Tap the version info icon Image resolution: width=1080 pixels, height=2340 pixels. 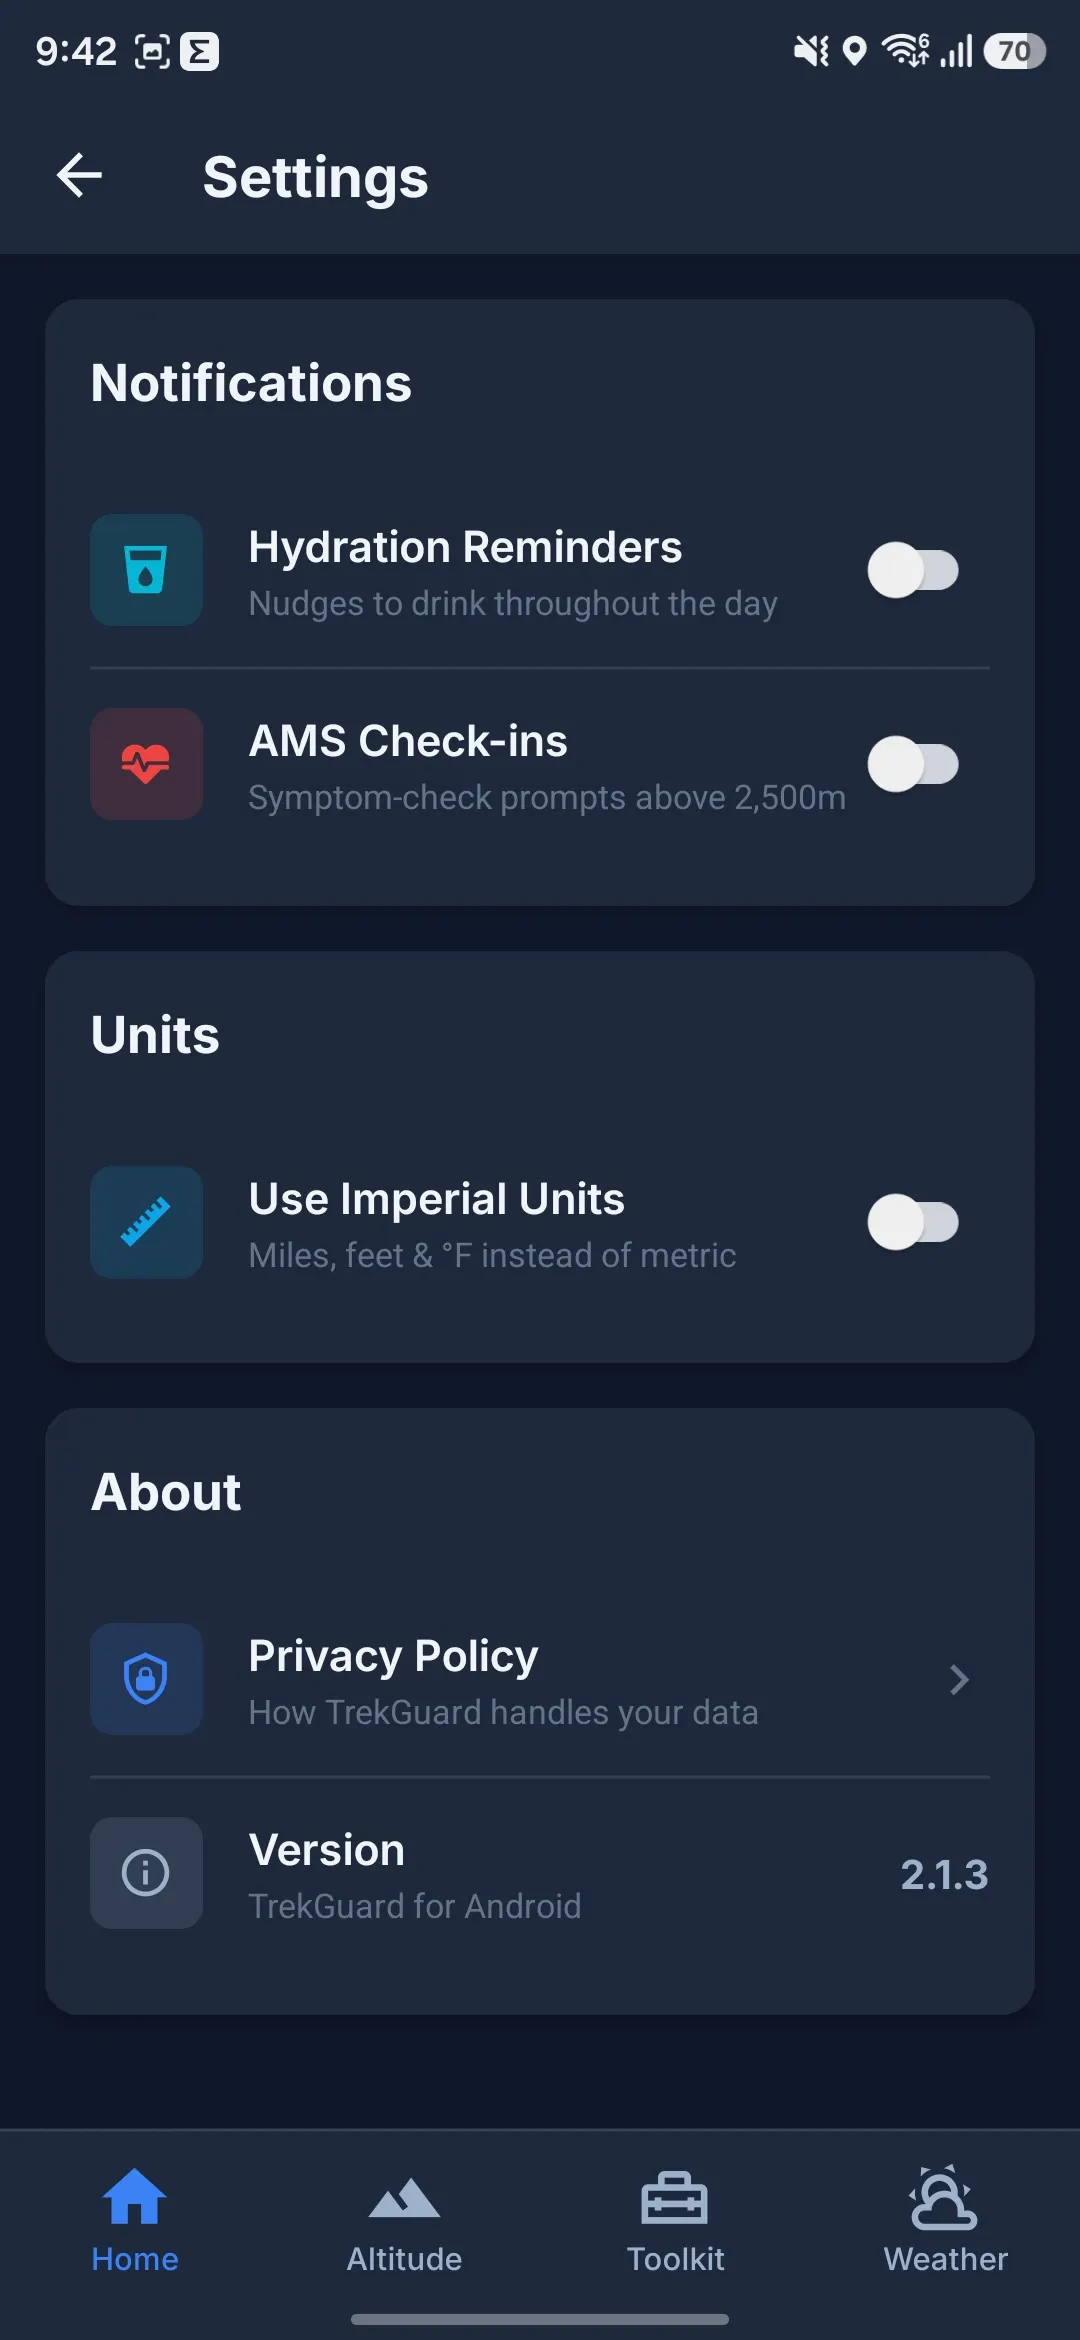[x=146, y=1873]
